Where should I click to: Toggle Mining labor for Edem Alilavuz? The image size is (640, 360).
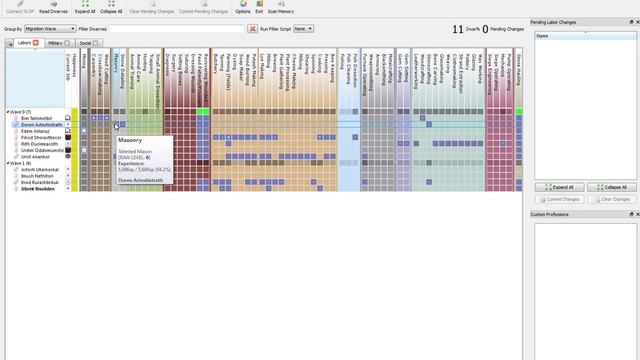(x=84, y=131)
